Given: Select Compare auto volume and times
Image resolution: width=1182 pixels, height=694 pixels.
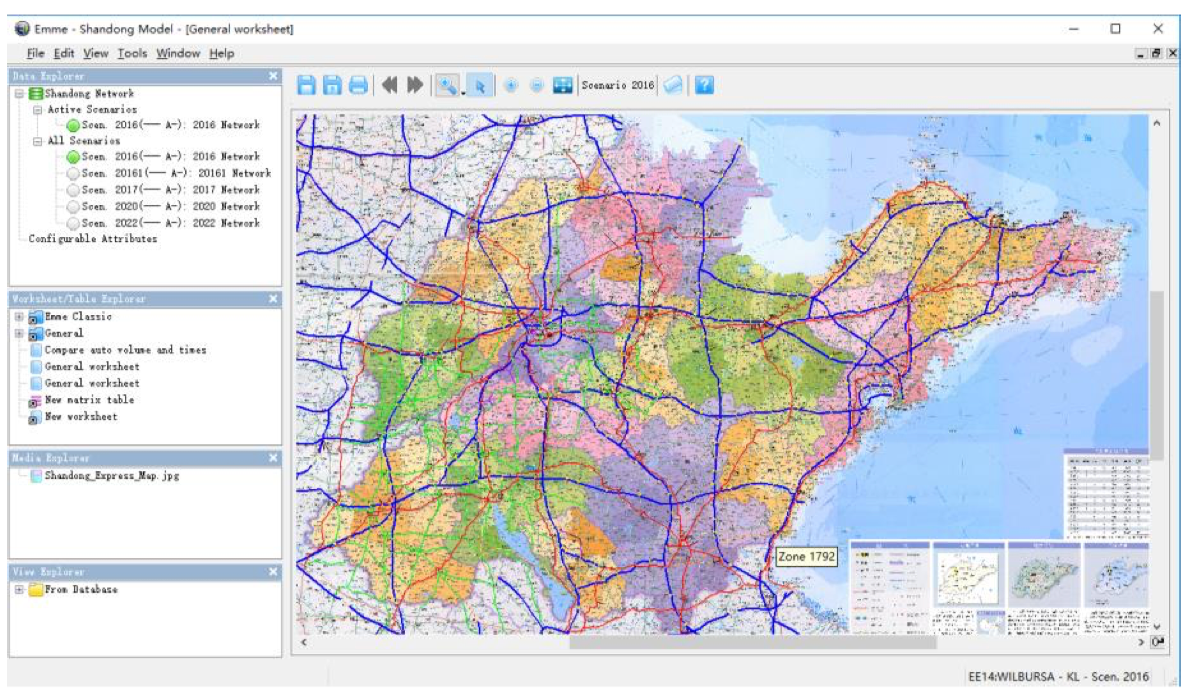Looking at the screenshot, I should tap(125, 350).
